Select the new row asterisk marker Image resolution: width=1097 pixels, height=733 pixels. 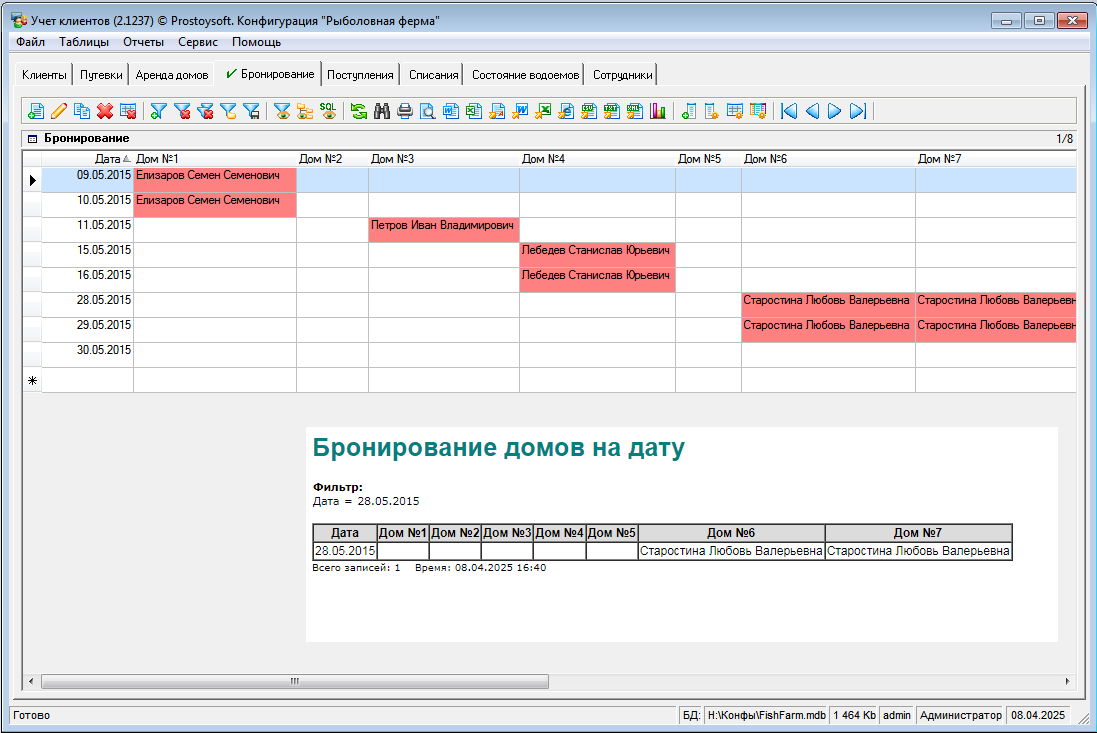pos(32,381)
